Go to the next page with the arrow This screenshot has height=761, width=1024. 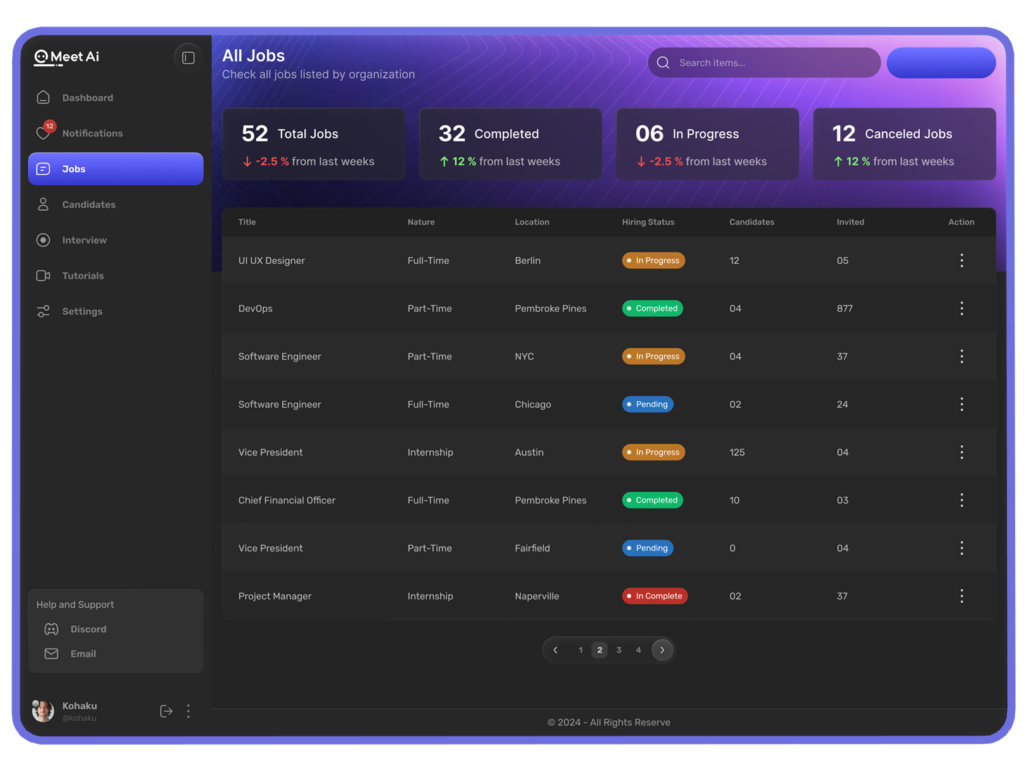click(662, 649)
